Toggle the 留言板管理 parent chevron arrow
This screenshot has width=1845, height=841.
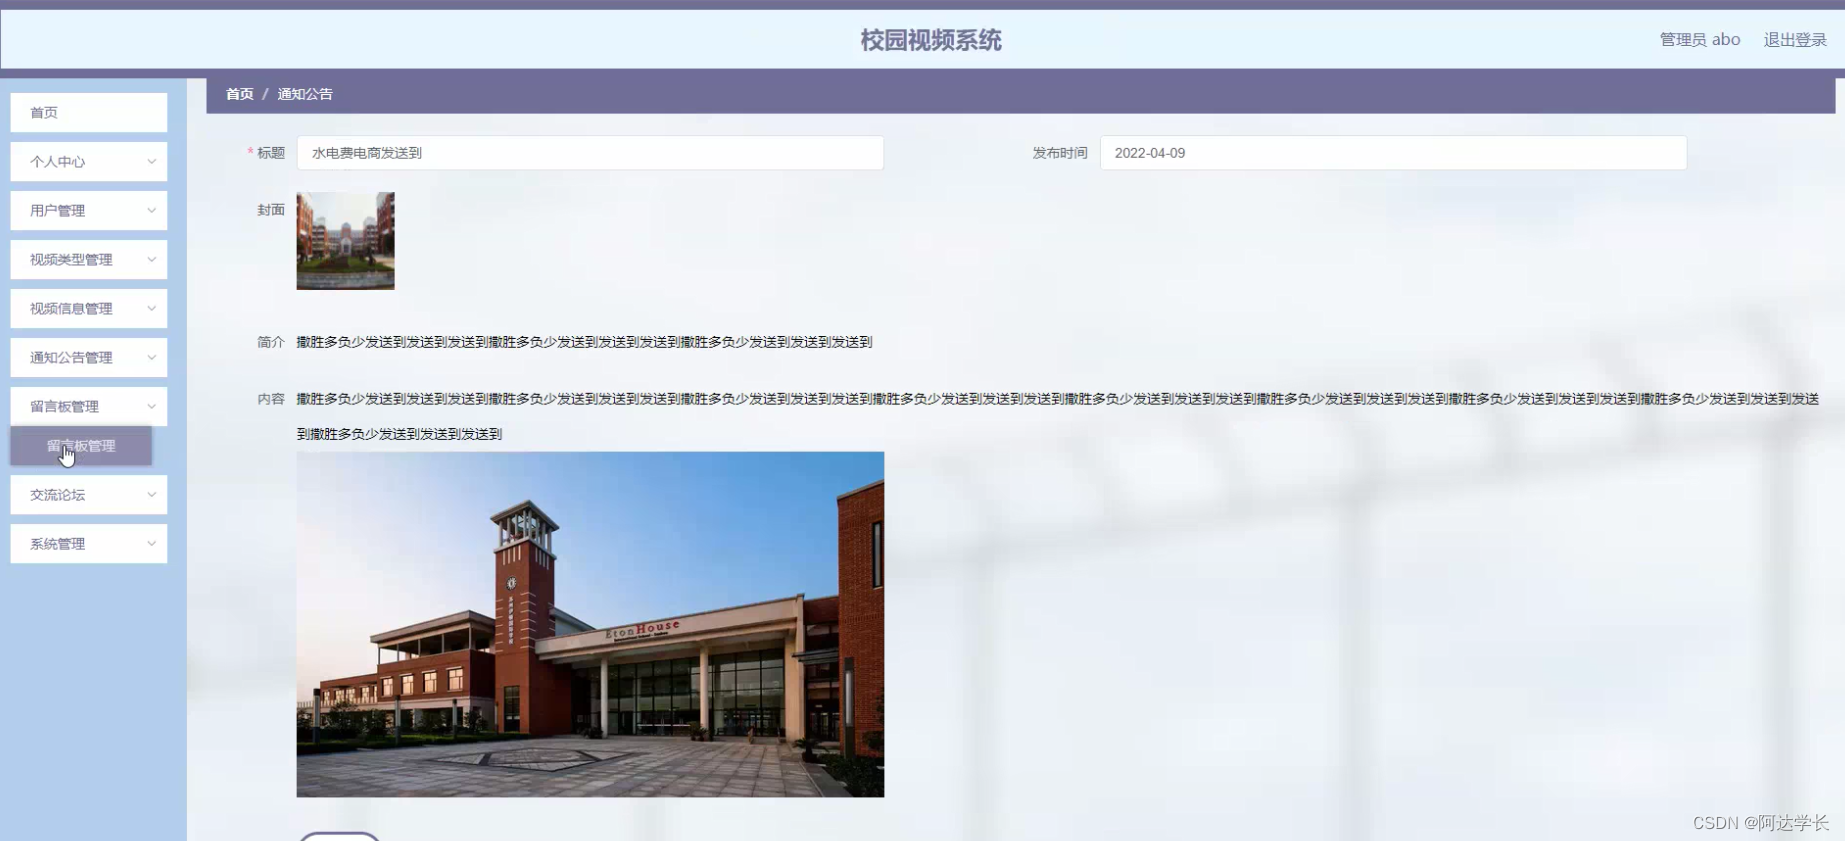[151, 406]
